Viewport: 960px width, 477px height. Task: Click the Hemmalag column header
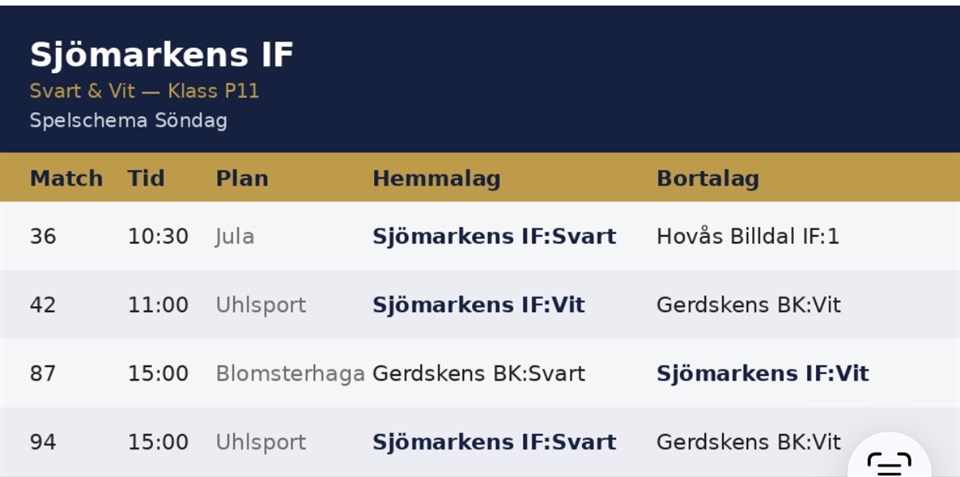click(x=437, y=179)
